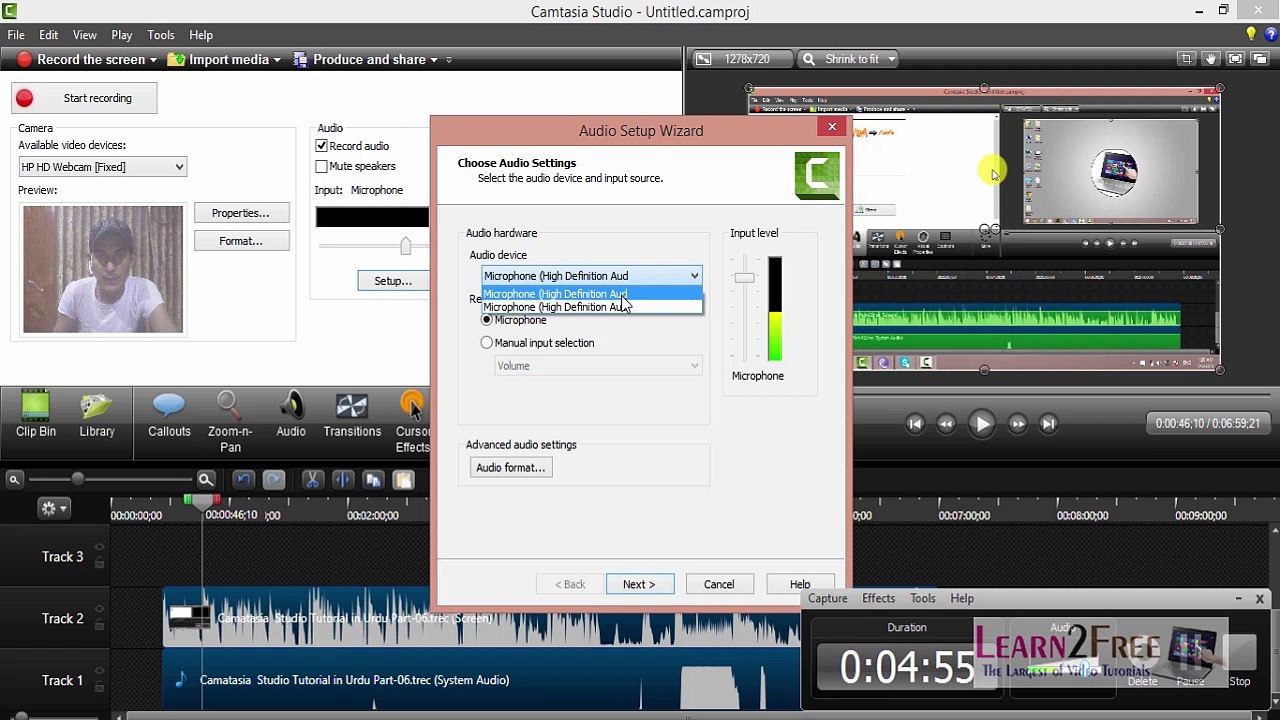Open the Zoom-n-Pan tool
1280x720 pixels.
pos(230,423)
